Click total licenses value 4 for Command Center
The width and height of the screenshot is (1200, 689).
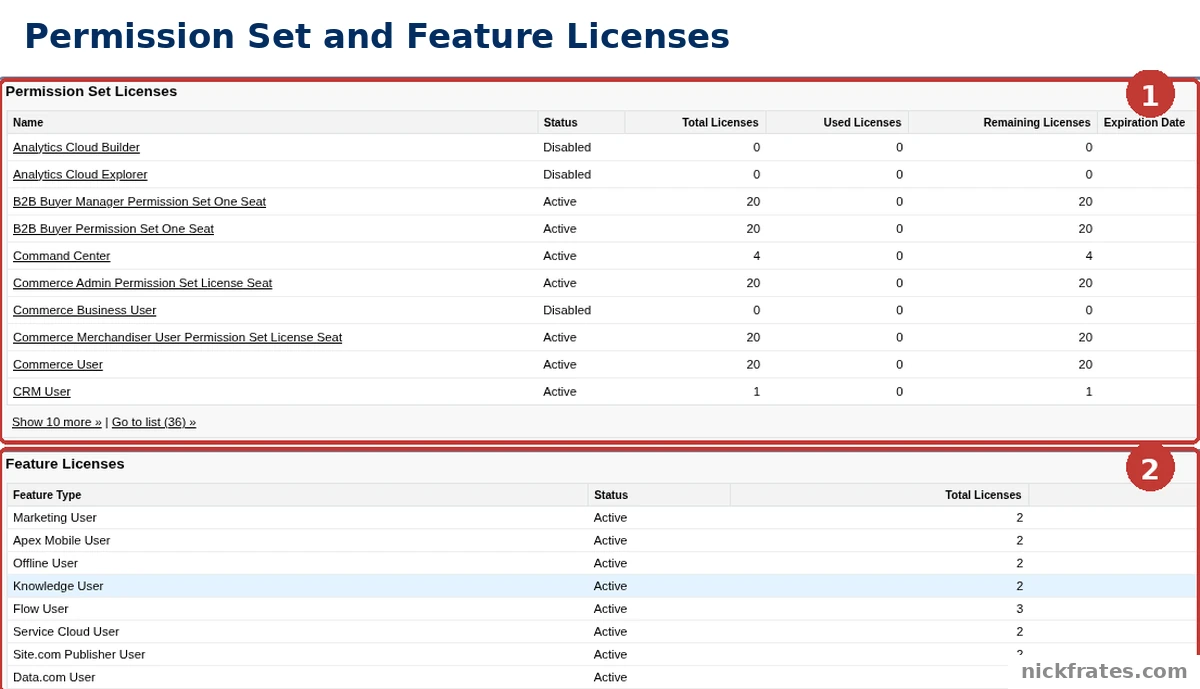pyautogui.click(x=756, y=255)
